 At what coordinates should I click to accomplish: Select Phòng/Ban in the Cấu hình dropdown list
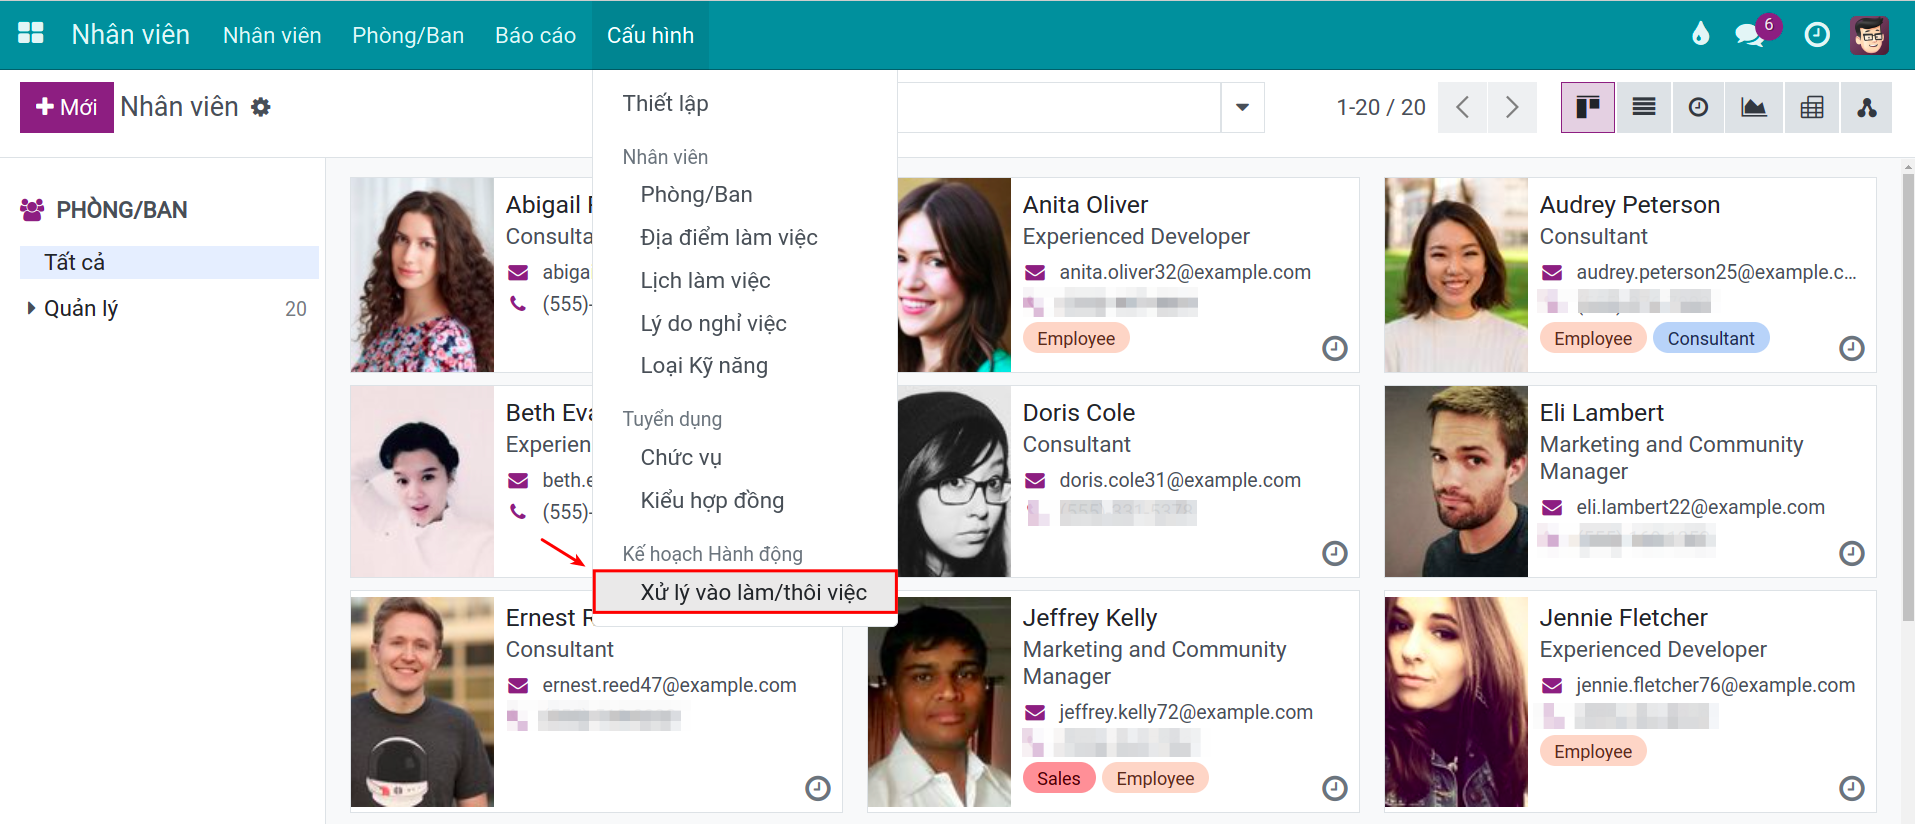696,194
